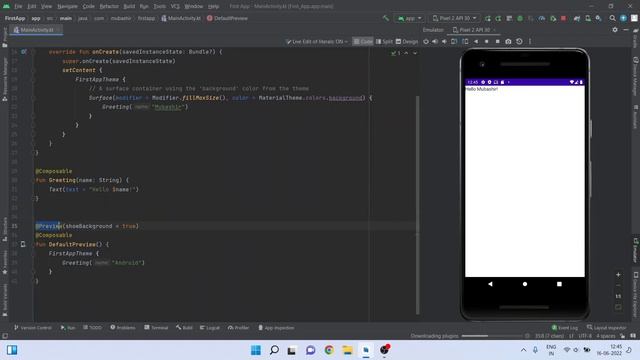The height and width of the screenshot is (360, 640).
Task: Click emulator toolbar Home circle icon
Action: tap(487, 42)
